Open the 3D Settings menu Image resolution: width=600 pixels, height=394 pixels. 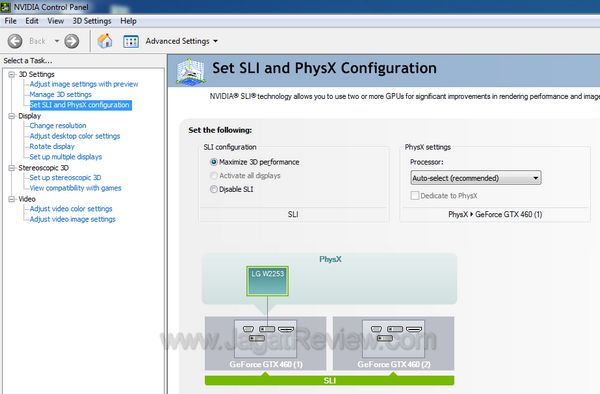pyautogui.click(x=92, y=21)
